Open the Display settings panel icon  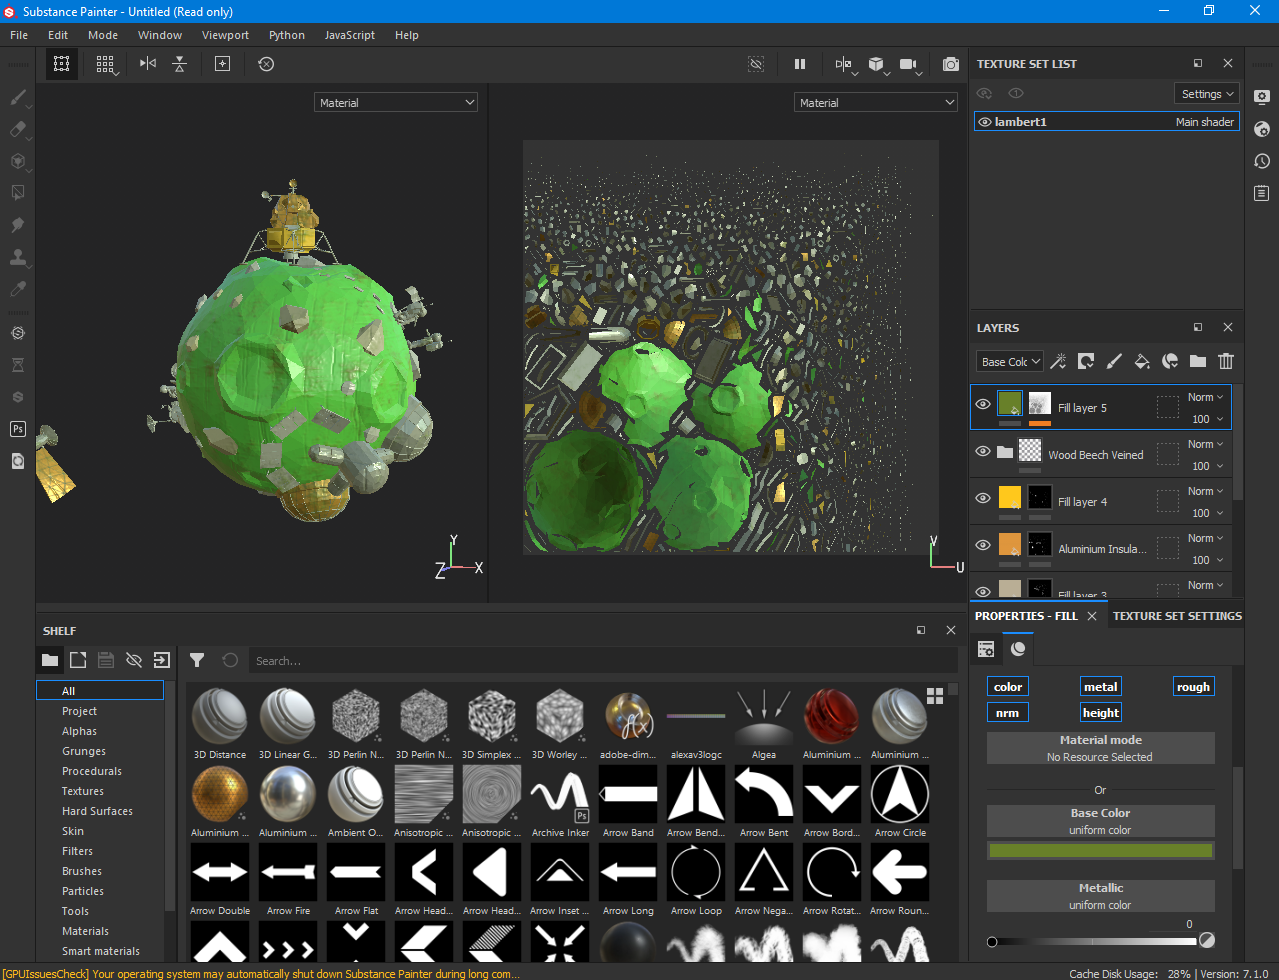1262,97
